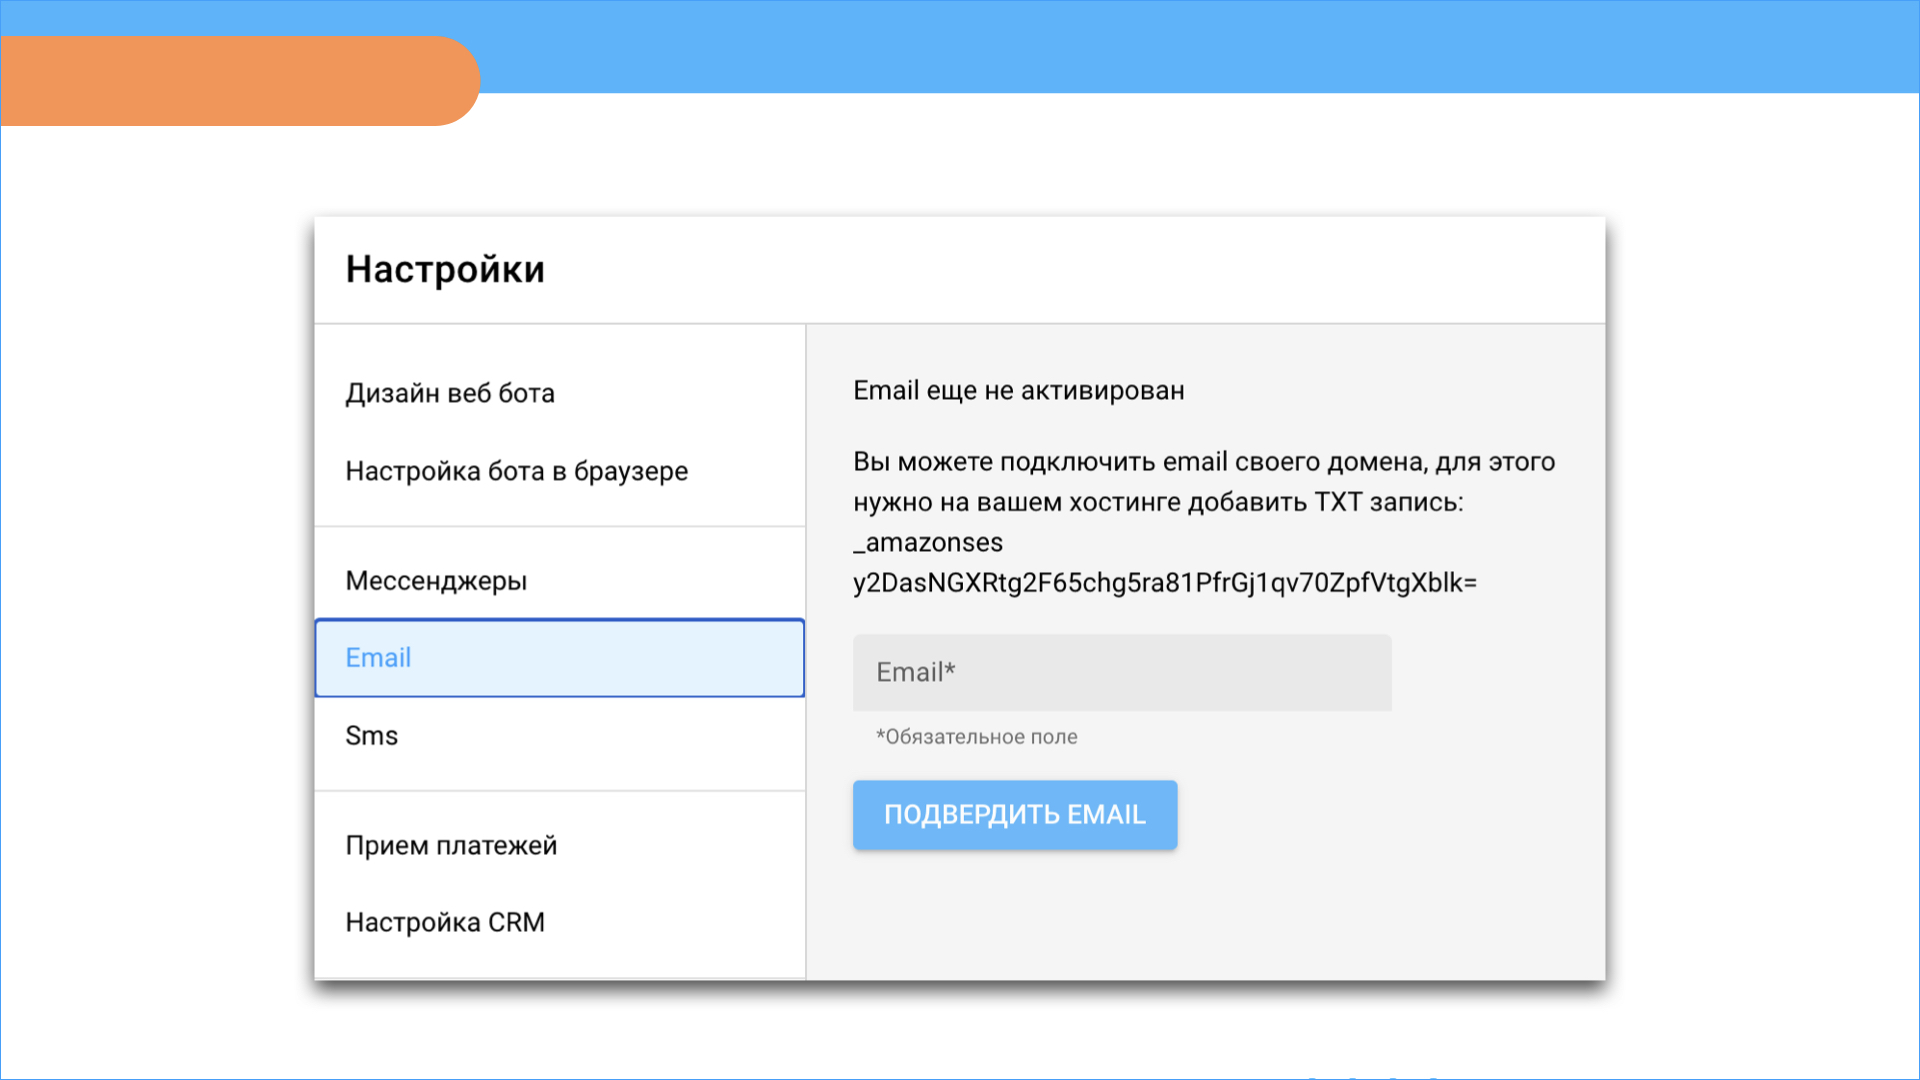
Task: Click the *Обязательное поле hint text
Action: point(977,737)
